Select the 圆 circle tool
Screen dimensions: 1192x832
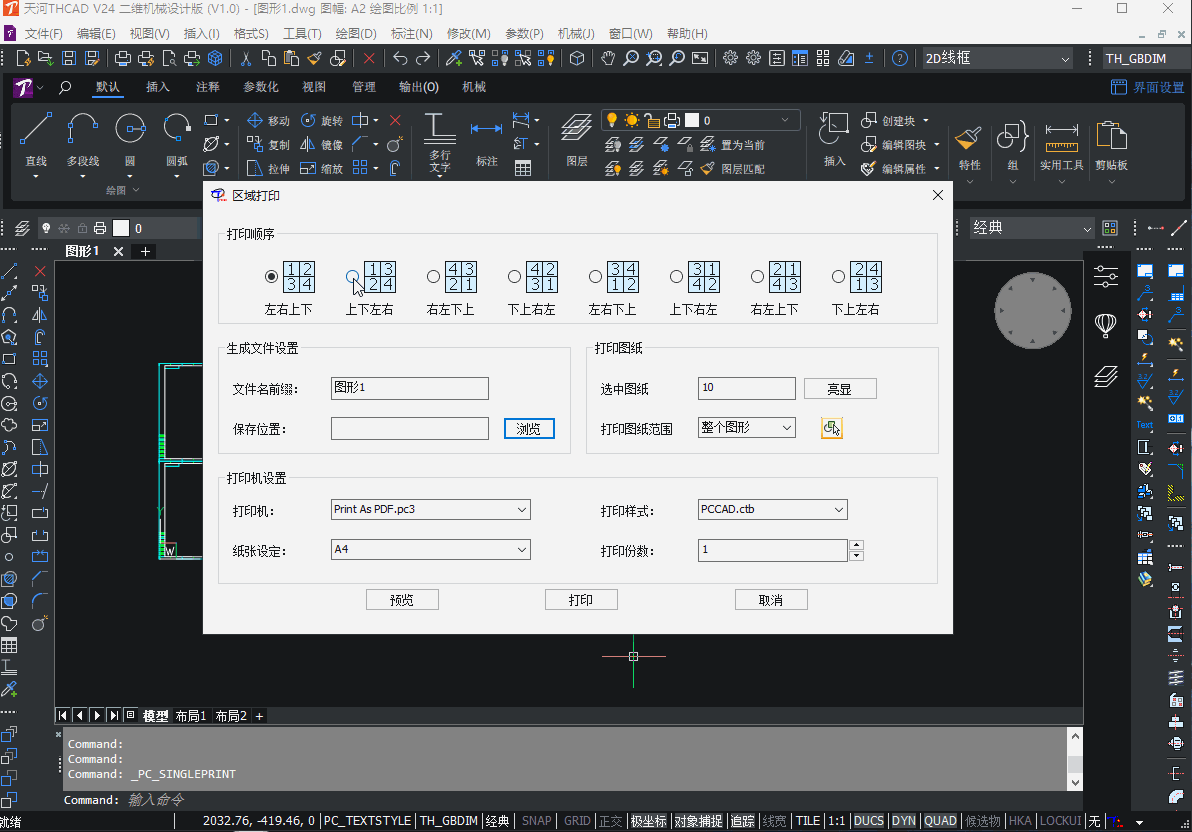[x=130, y=141]
